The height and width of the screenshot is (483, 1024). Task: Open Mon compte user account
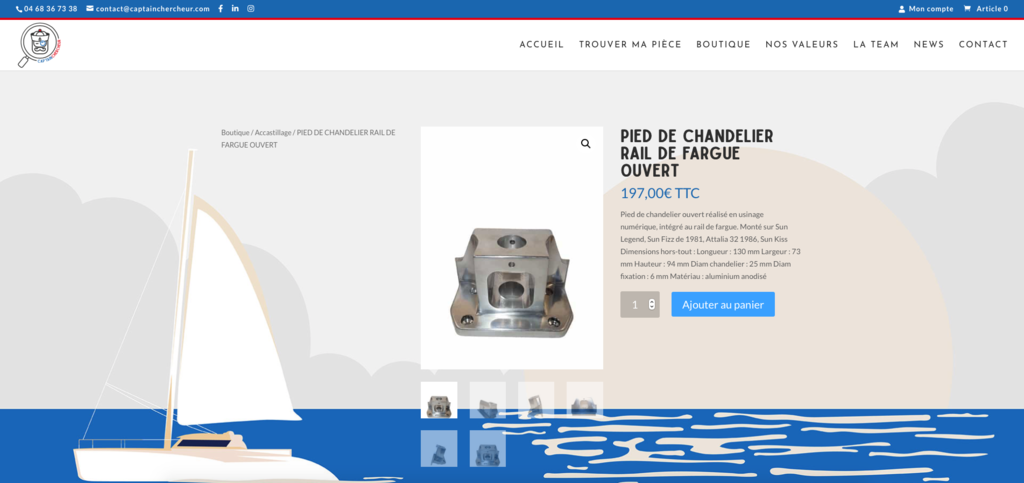925,8
